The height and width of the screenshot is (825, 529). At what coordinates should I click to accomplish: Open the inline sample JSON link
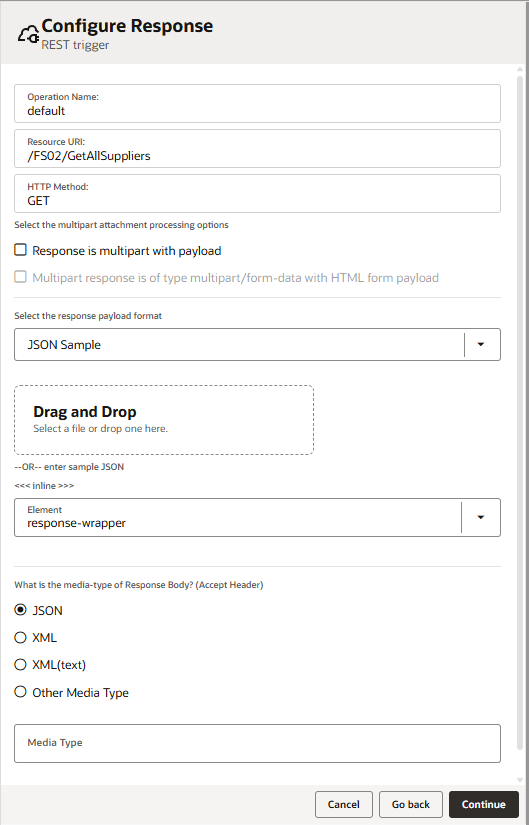pos(44,486)
